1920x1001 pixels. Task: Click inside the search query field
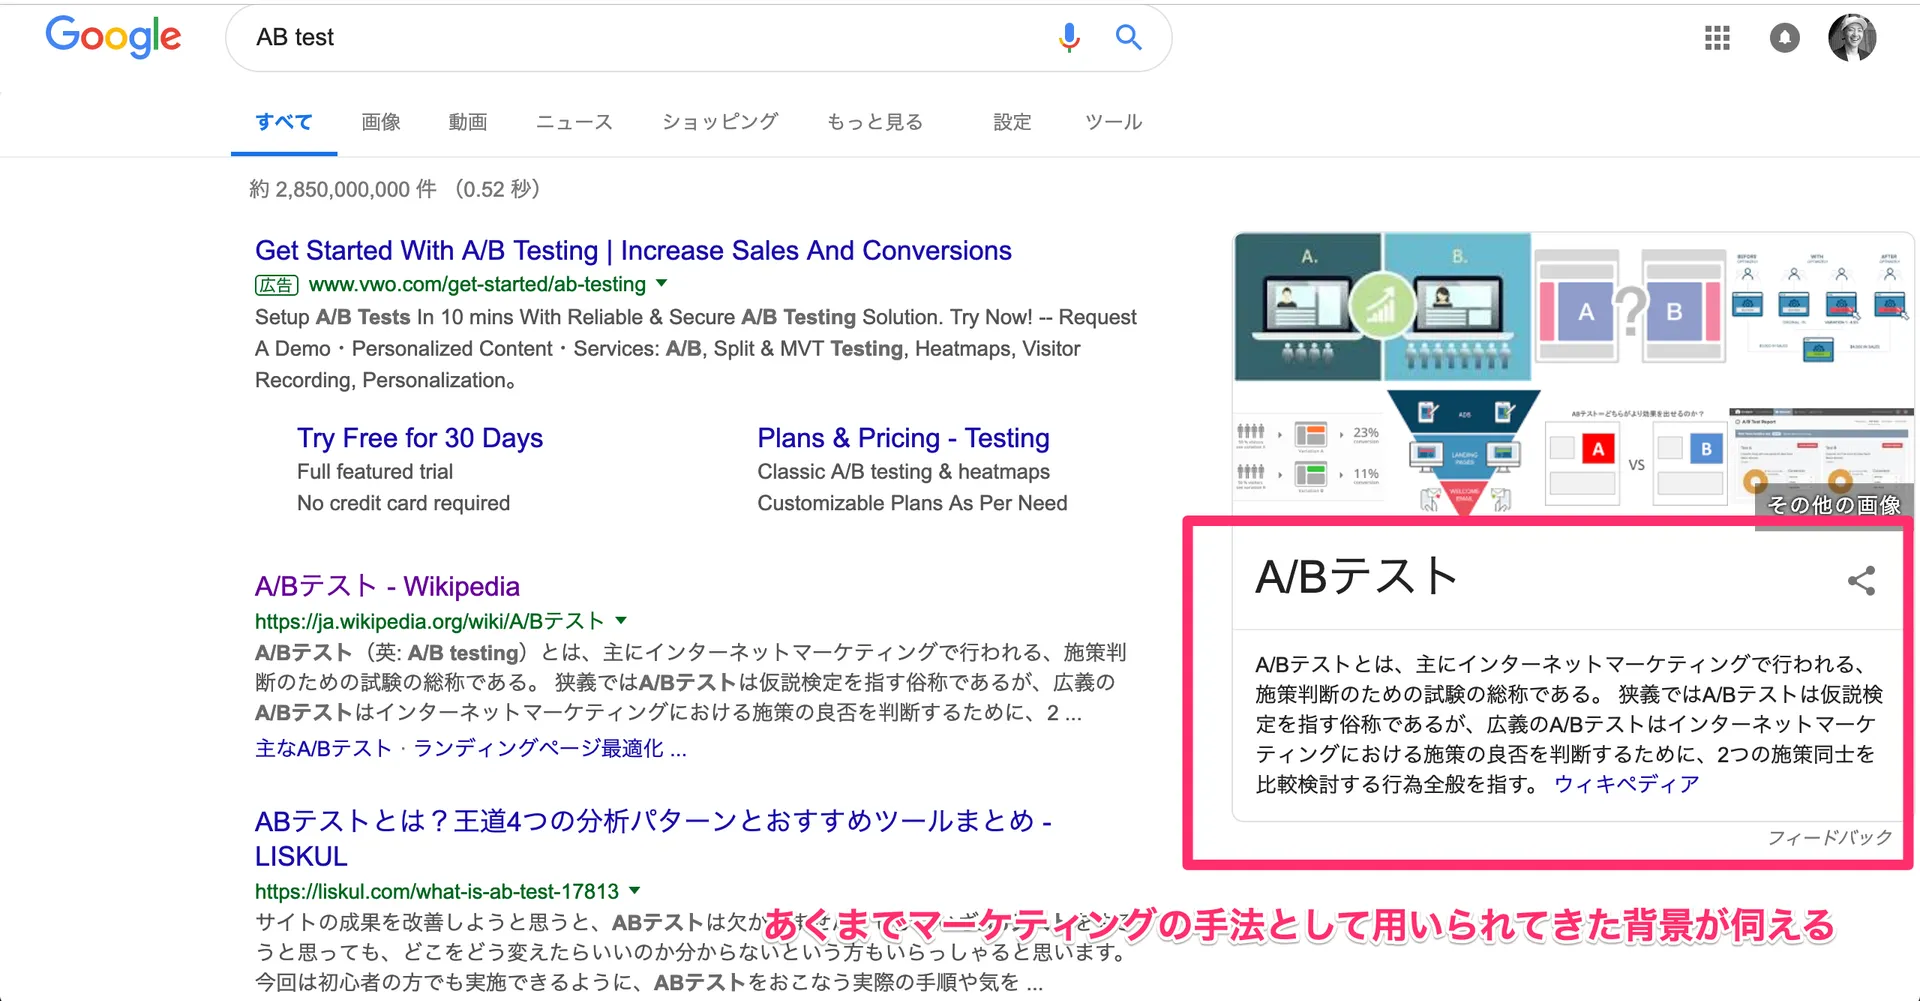click(600, 37)
